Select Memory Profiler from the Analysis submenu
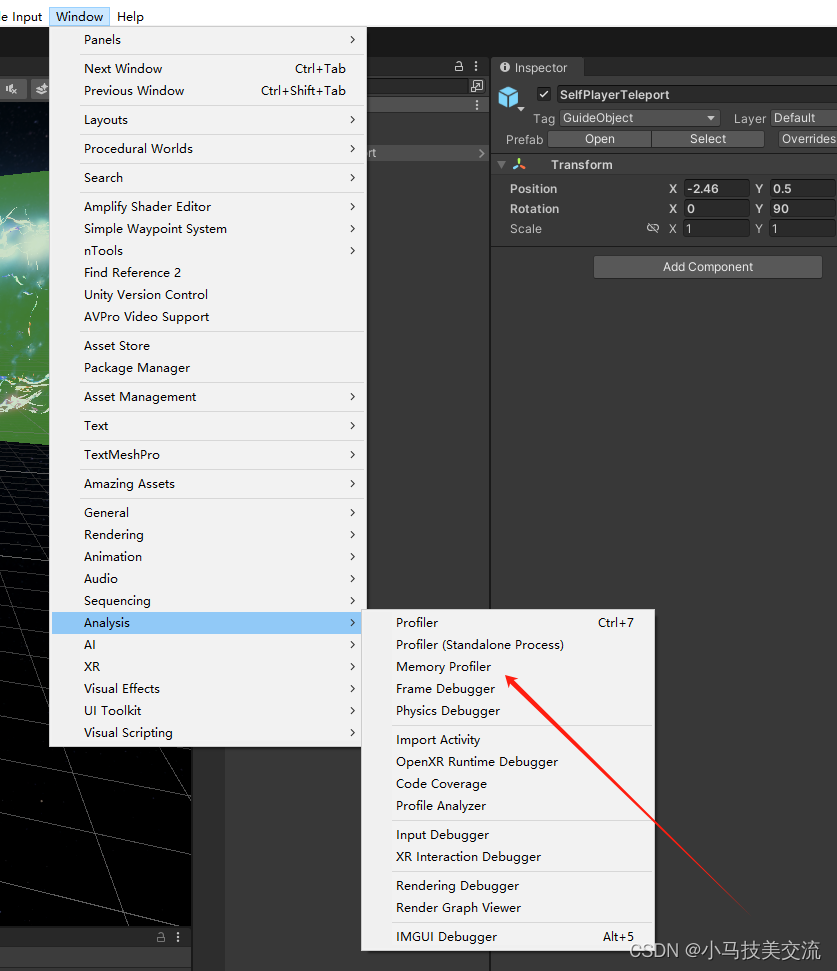837x971 pixels. tap(443, 666)
